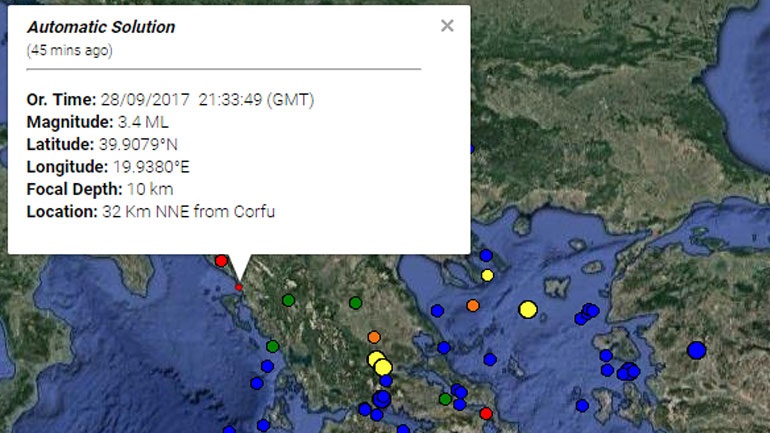This screenshot has height=433, width=770.
Task: Select the small red epicenter marker under popup pointer
Action: point(239,287)
